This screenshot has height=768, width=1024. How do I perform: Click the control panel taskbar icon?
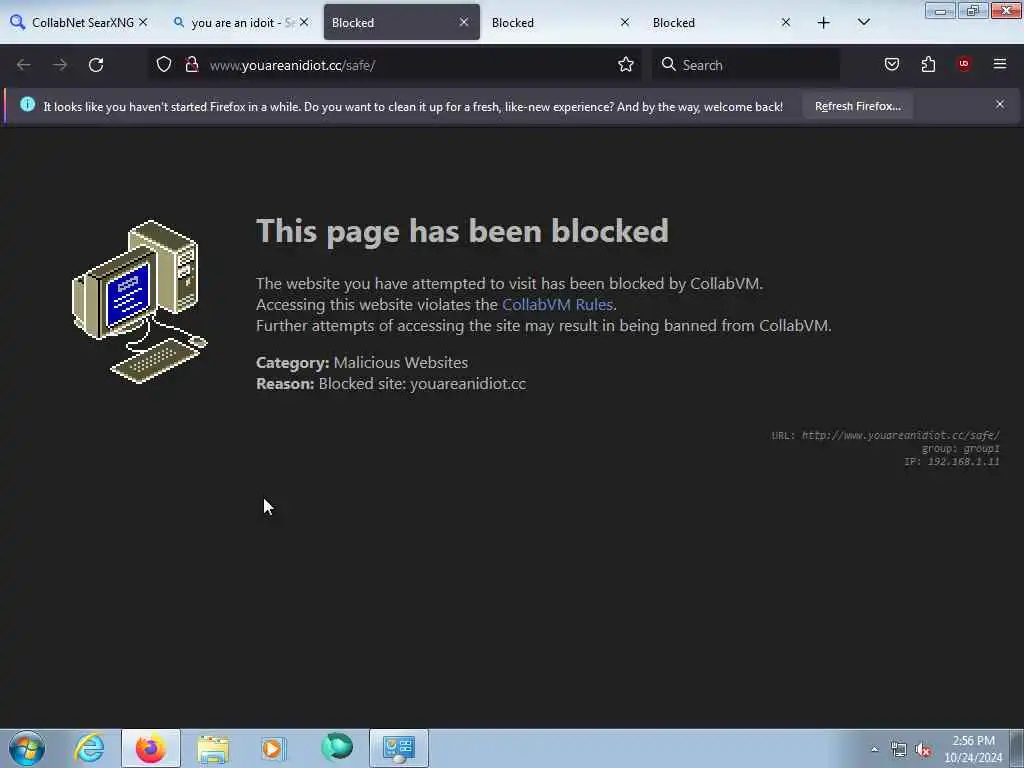pos(399,748)
